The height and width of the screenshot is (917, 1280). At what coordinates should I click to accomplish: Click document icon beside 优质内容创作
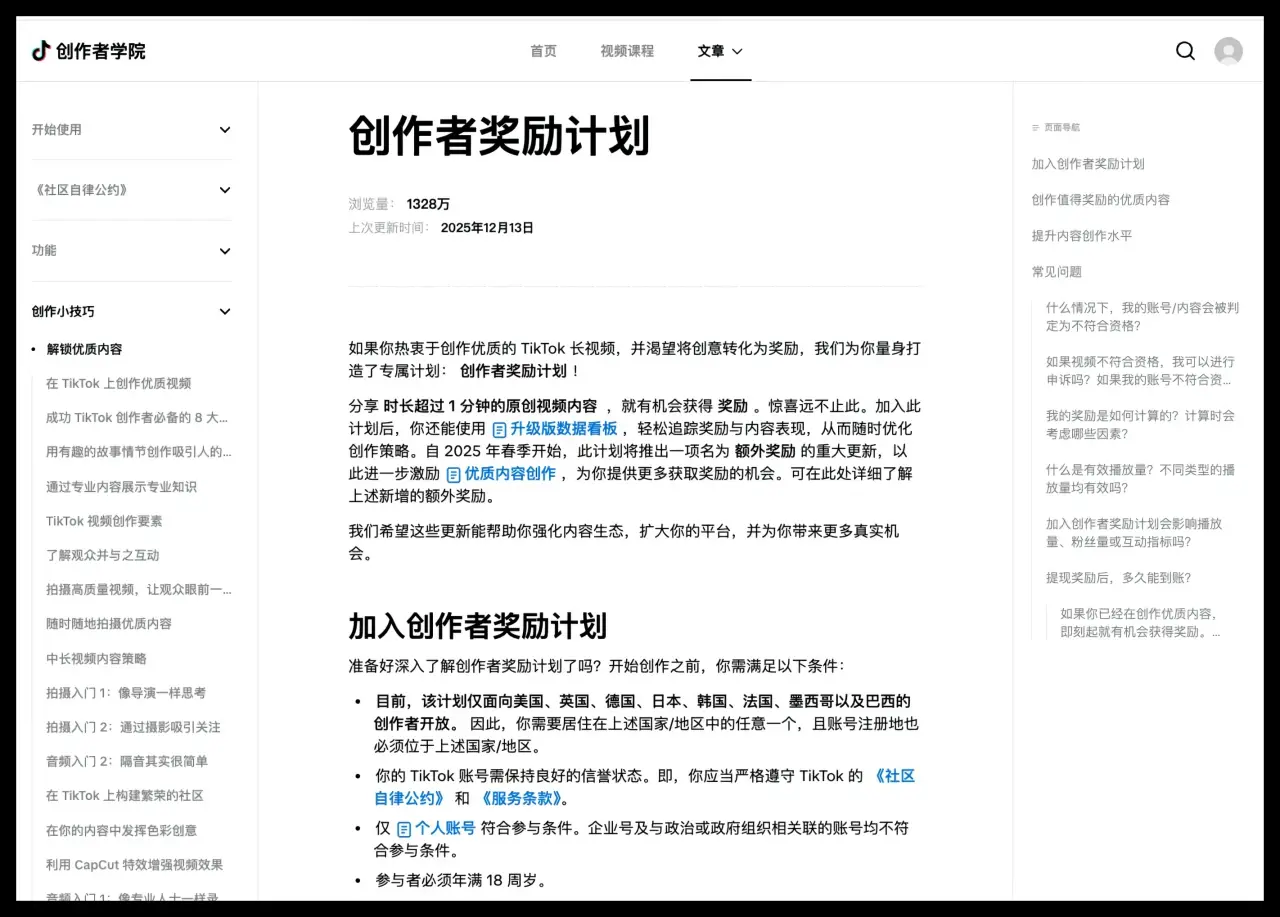click(454, 474)
